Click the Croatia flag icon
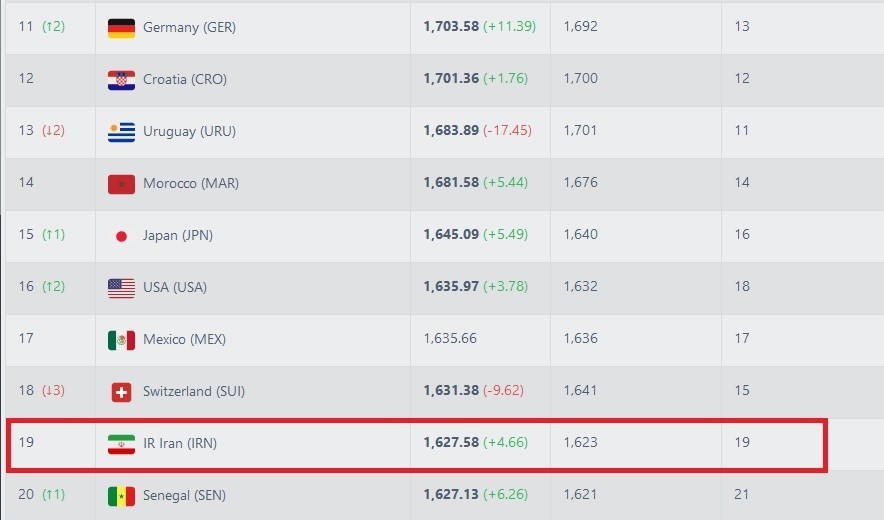Viewport: 884px width, 520px height. click(x=121, y=80)
